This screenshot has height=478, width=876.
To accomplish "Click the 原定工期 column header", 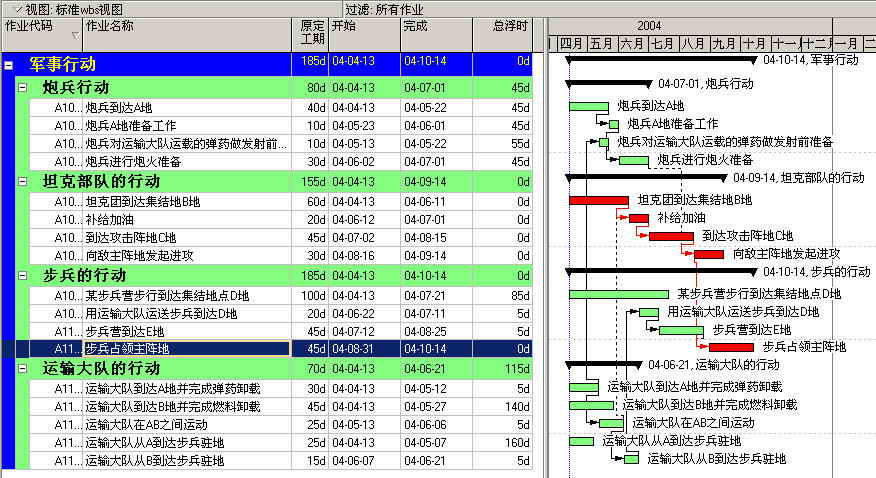I will [x=313, y=32].
